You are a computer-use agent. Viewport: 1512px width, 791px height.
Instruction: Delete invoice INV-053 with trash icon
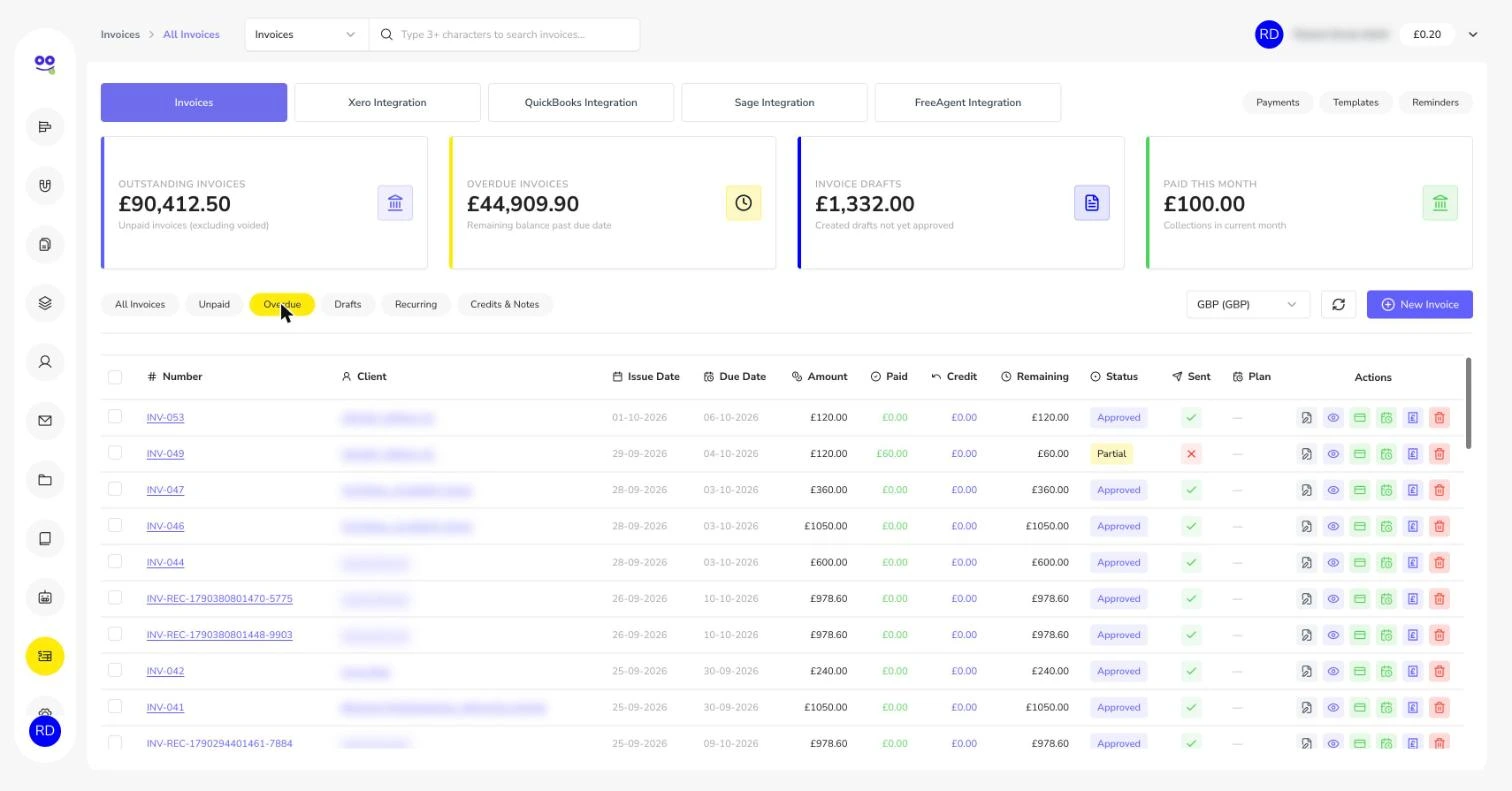[1439, 418]
